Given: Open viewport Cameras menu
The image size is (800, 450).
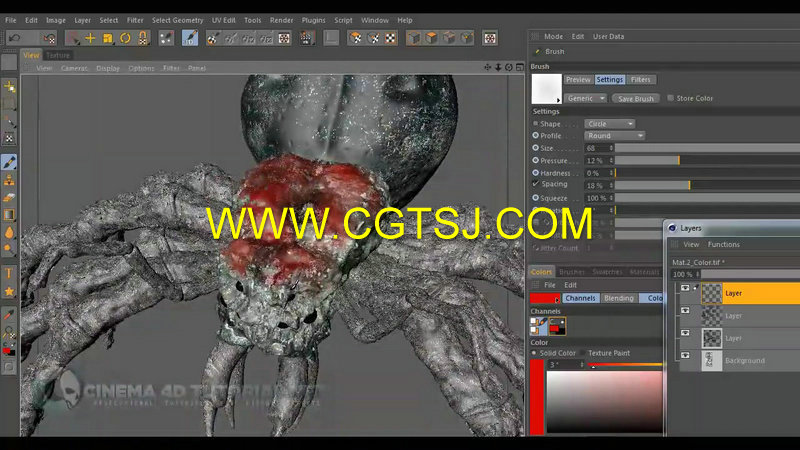Looking at the screenshot, I should point(74,68).
